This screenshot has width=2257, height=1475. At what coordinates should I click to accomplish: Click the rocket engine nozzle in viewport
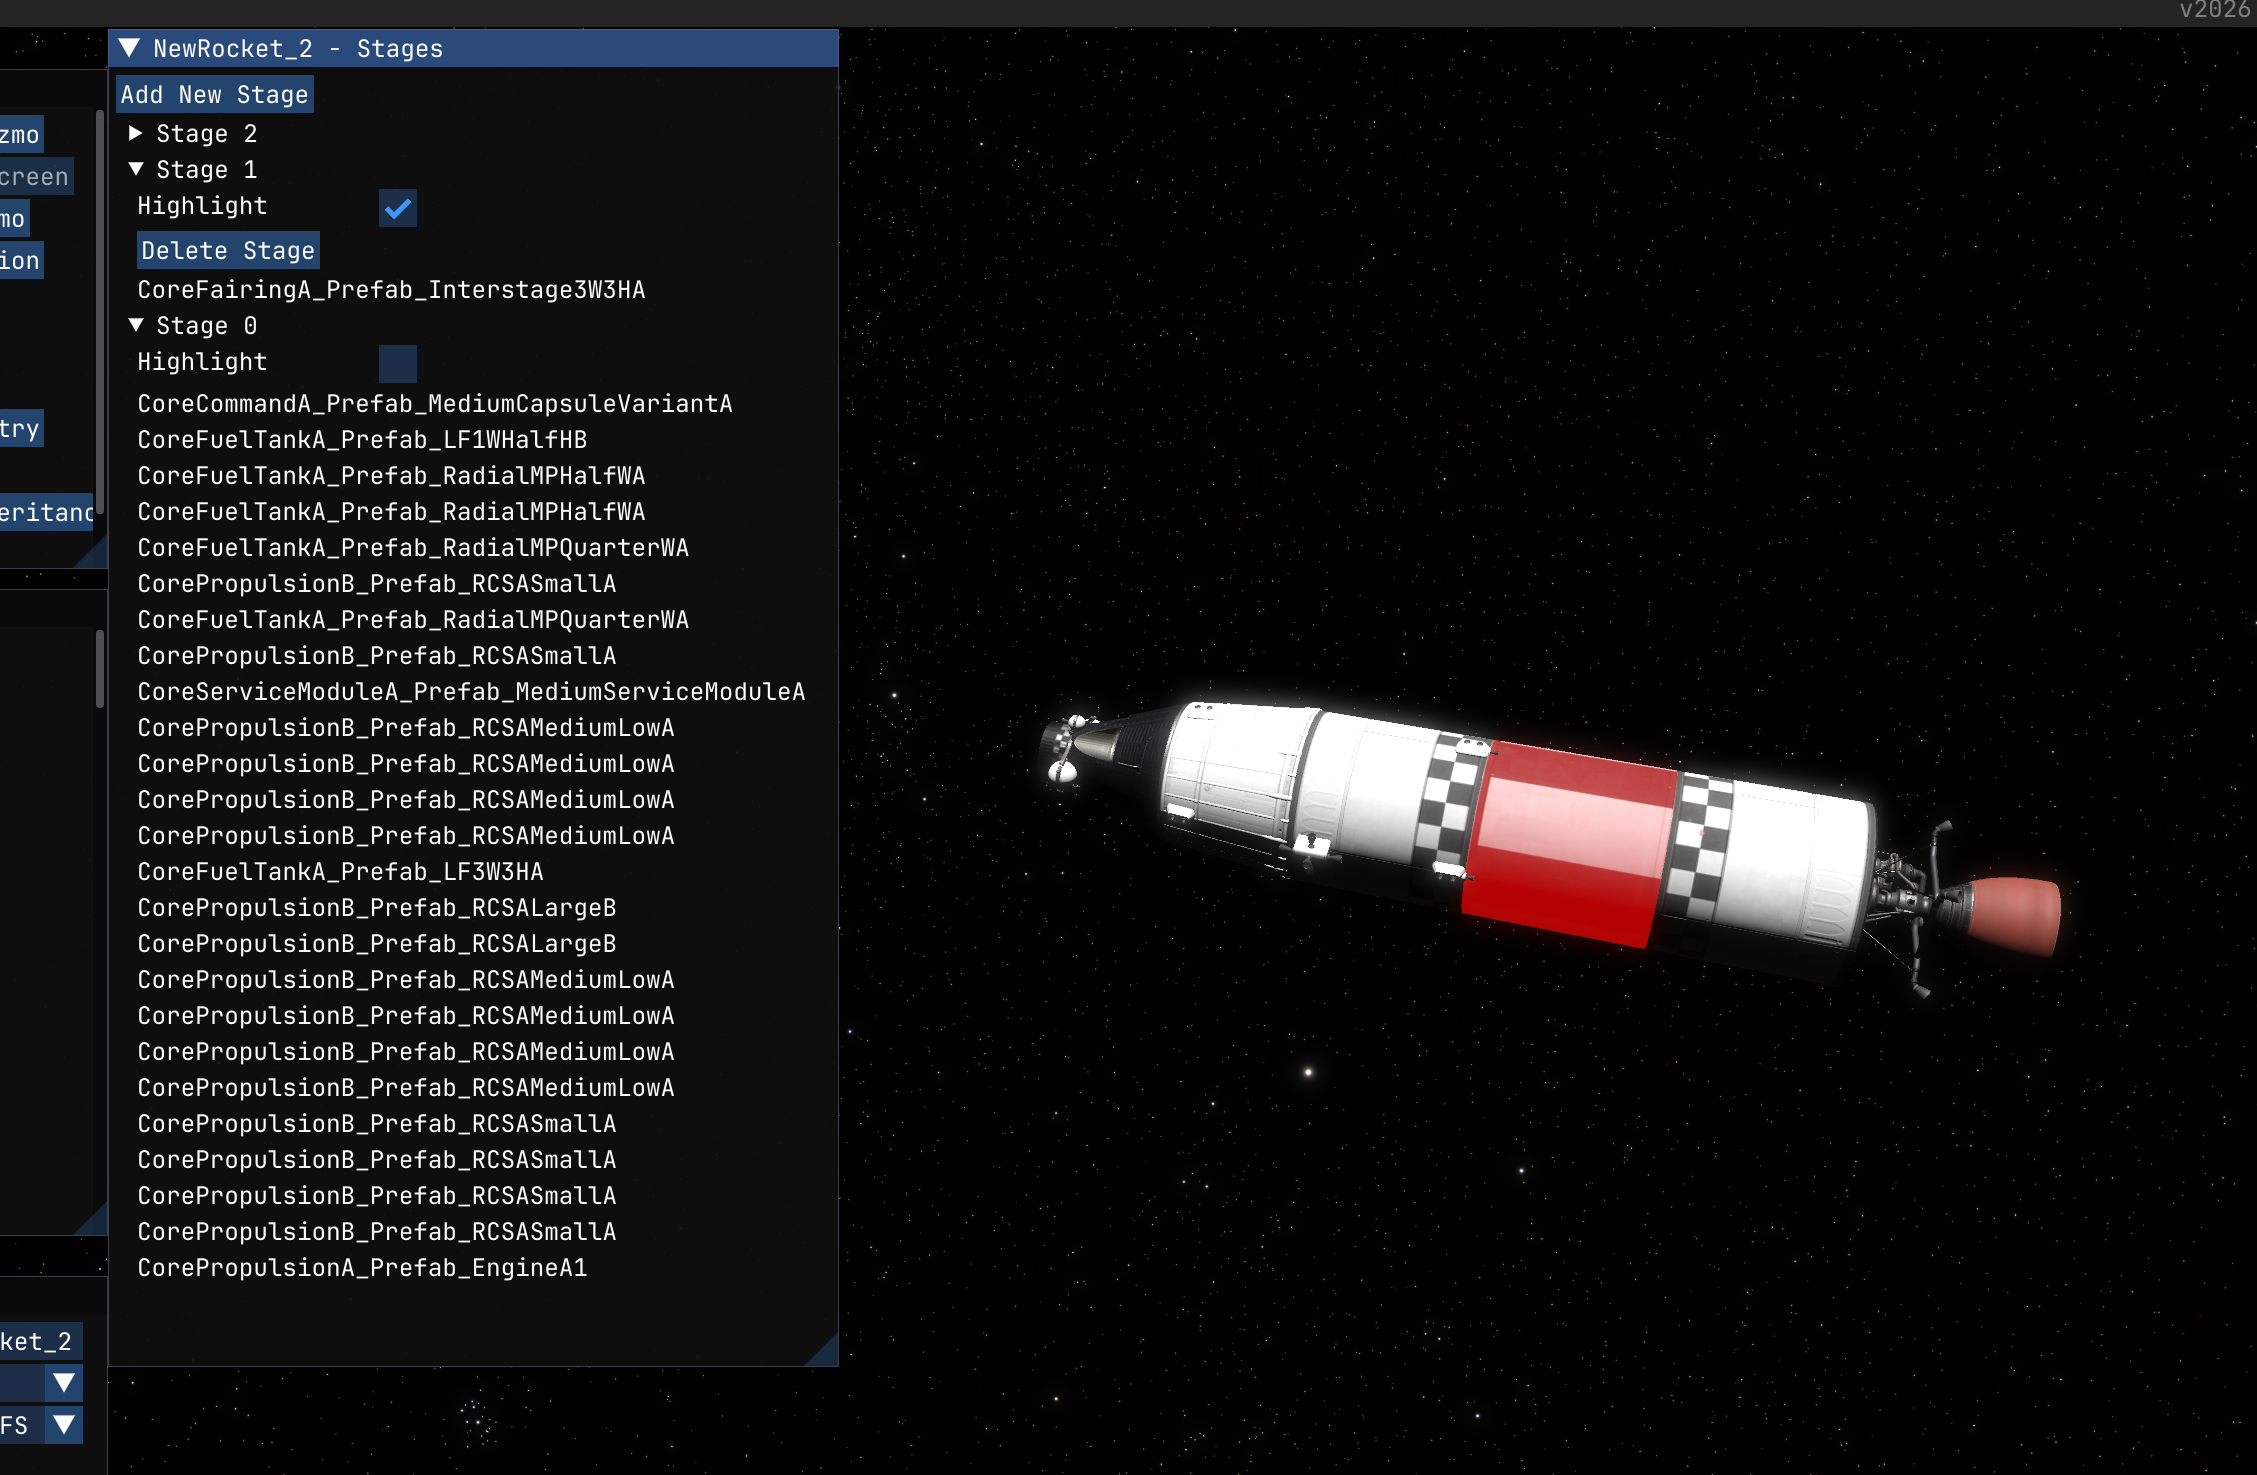(x=2015, y=915)
